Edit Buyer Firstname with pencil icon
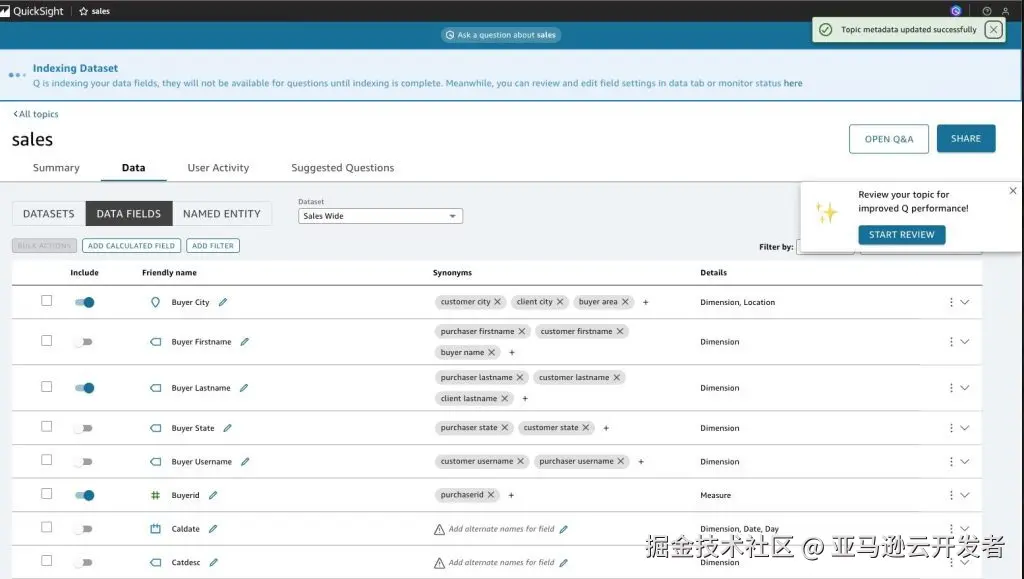Image resolution: width=1024 pixels, height=579 pixels. pyautogui.click(x=244, y=342)
